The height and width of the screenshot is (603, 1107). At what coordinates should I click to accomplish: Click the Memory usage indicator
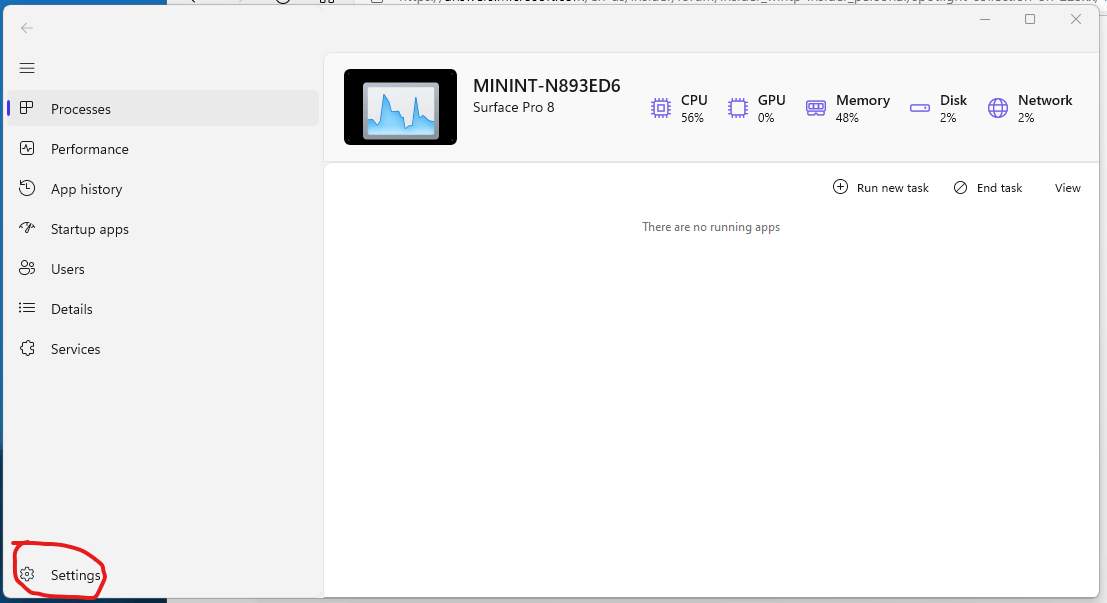point(847,108)
